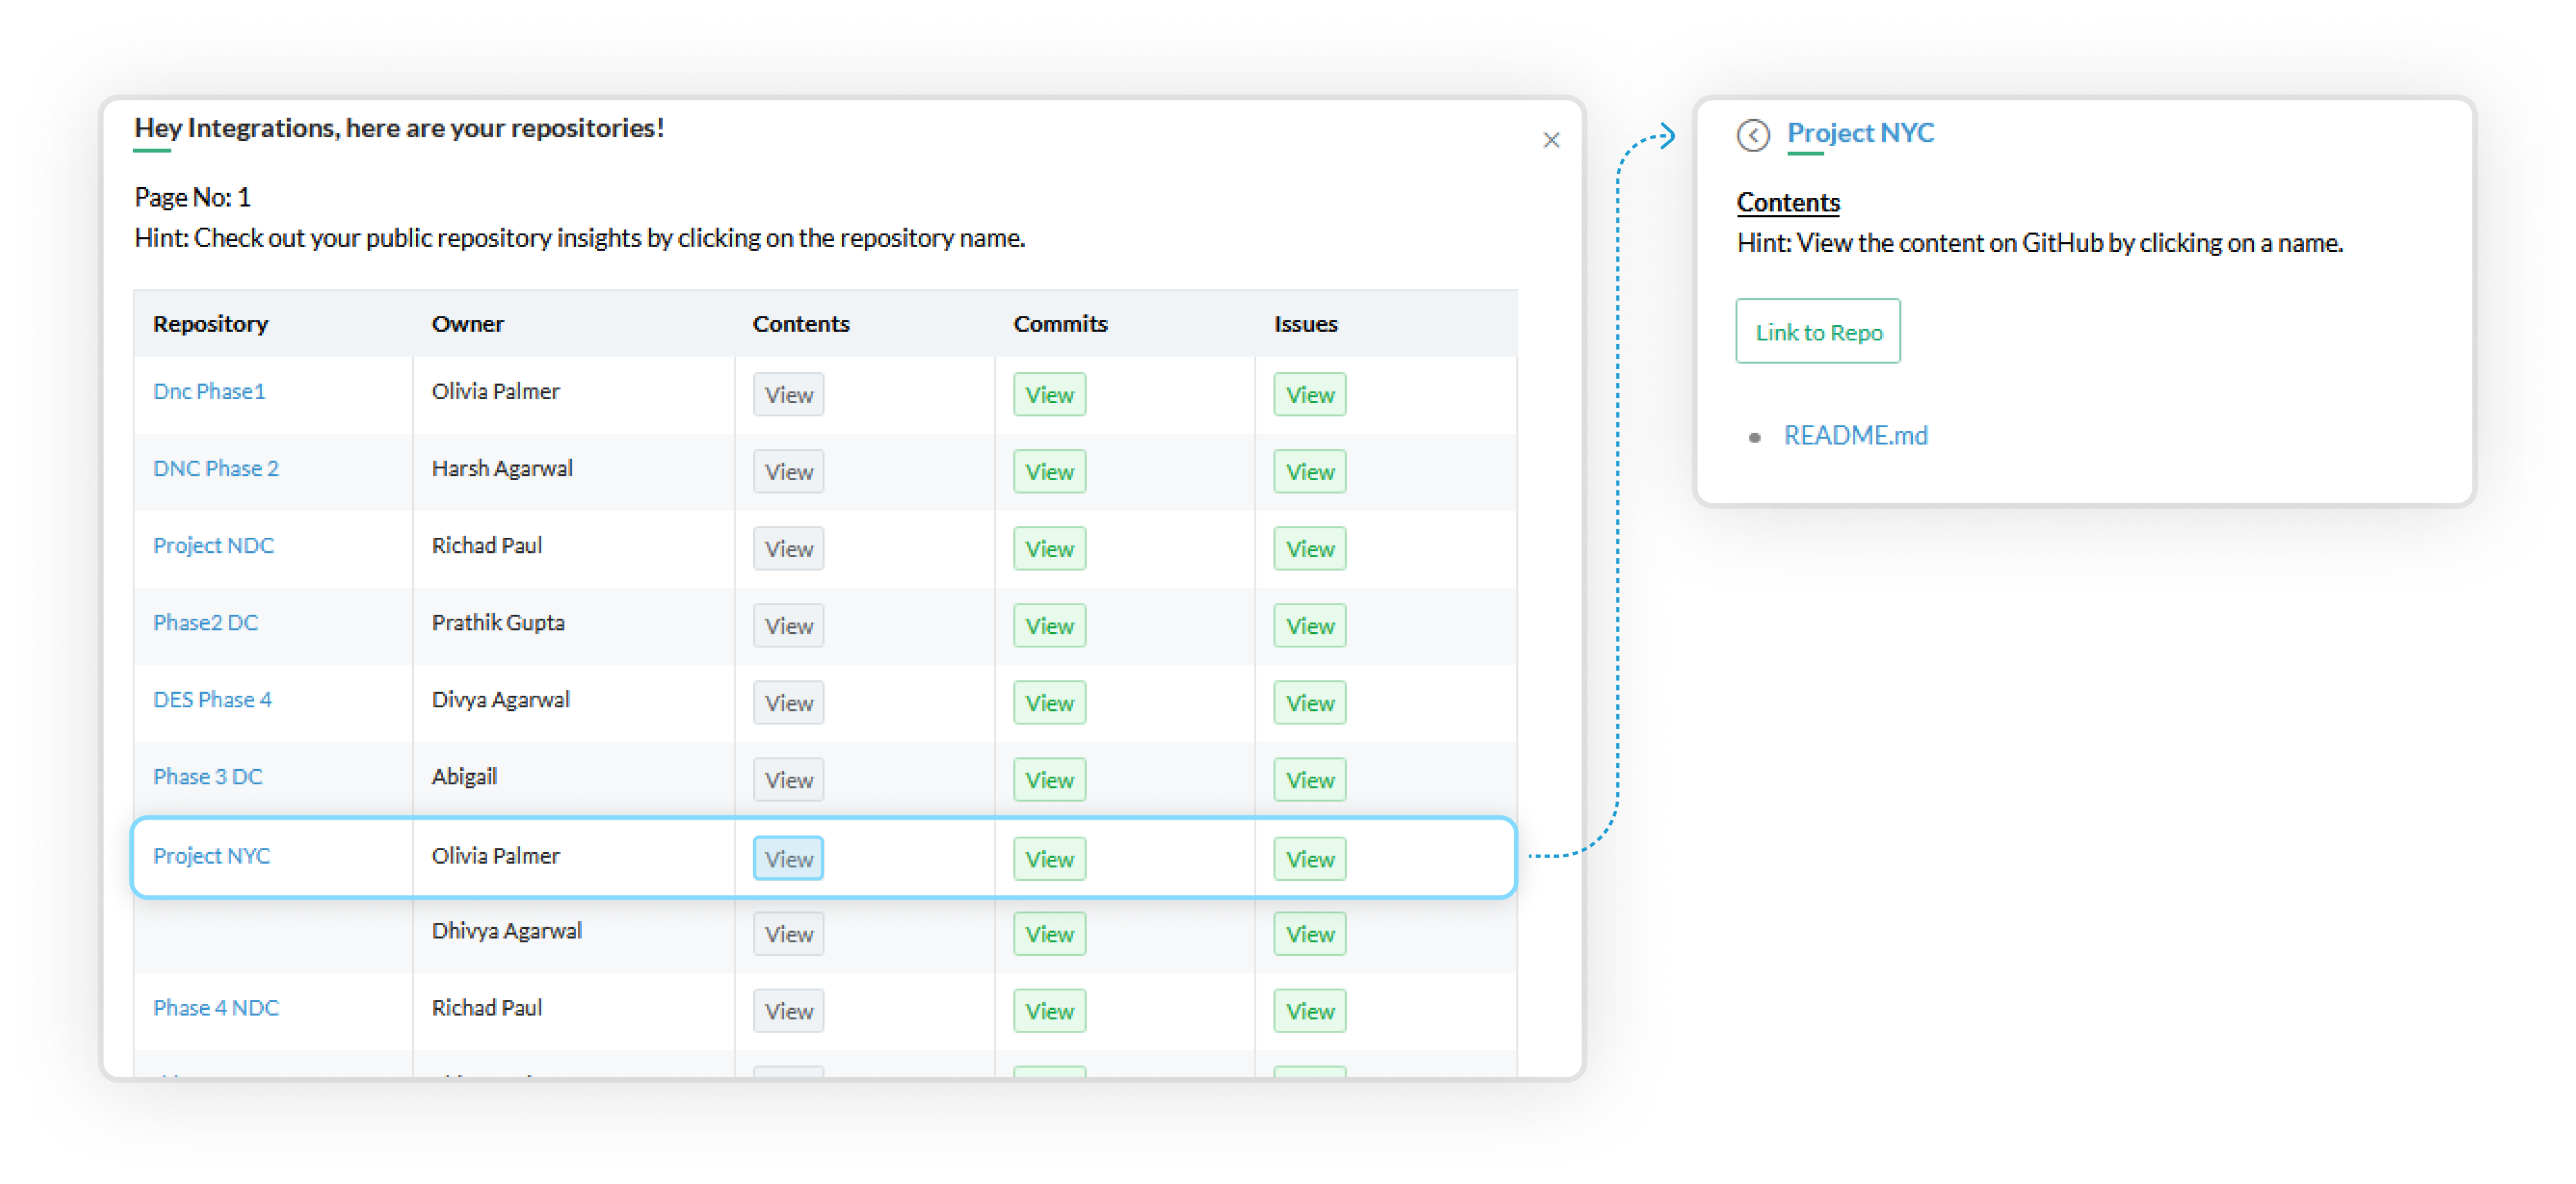Viewport: 2576px width, 1184px height.
Task: Click the back arrow beside Project NYC
Action: click(1752, 135)
